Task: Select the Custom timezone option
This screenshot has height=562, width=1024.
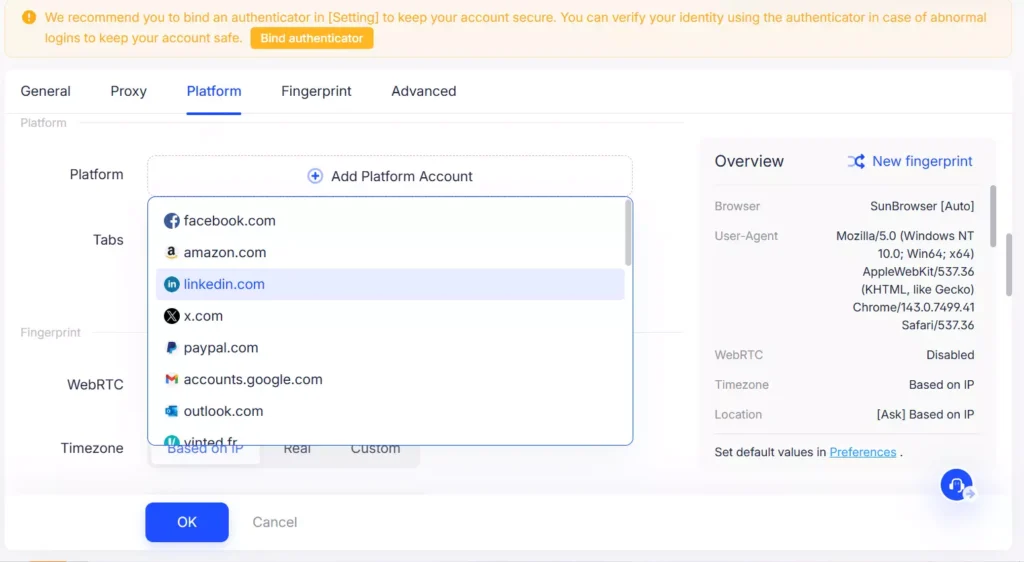Action: (375, 449)
